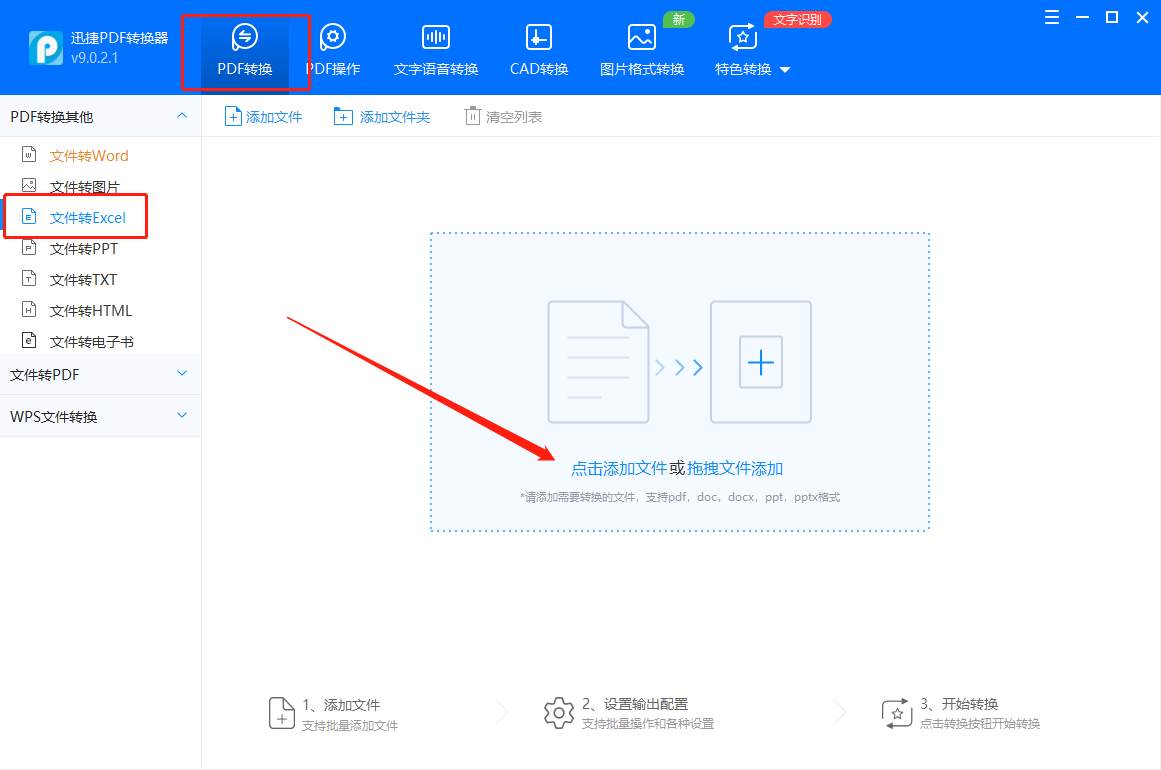Click the PDF转换 circular arrows icon
This screenshot has height=770, width=1161.
pos(245,36)
